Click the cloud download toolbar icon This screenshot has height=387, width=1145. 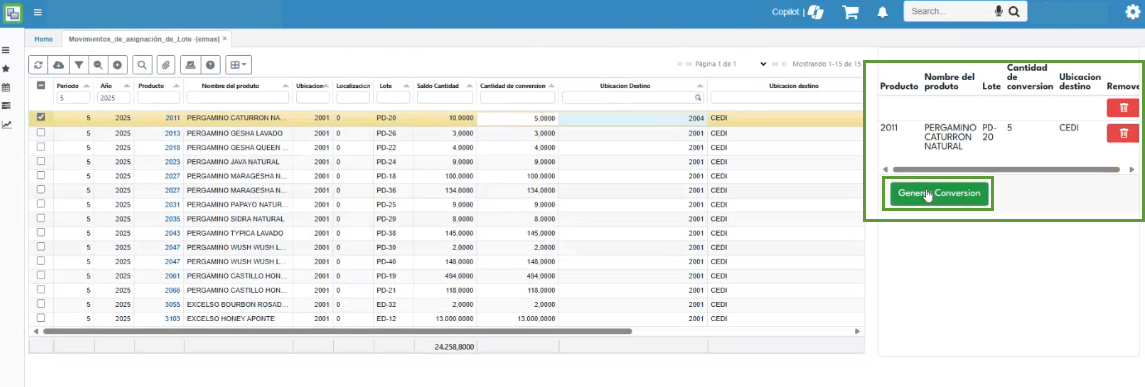click(x=58, y=65)
